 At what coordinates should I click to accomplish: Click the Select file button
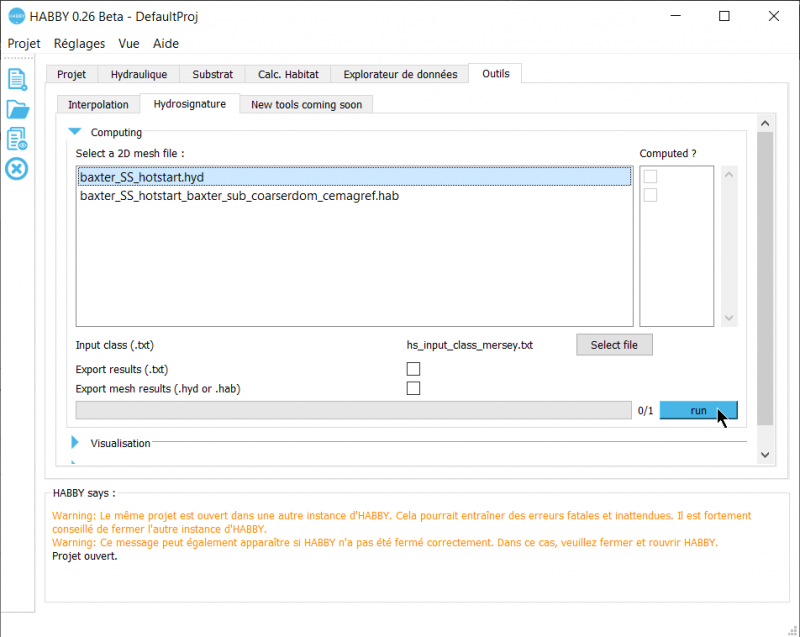pos(614,344)
